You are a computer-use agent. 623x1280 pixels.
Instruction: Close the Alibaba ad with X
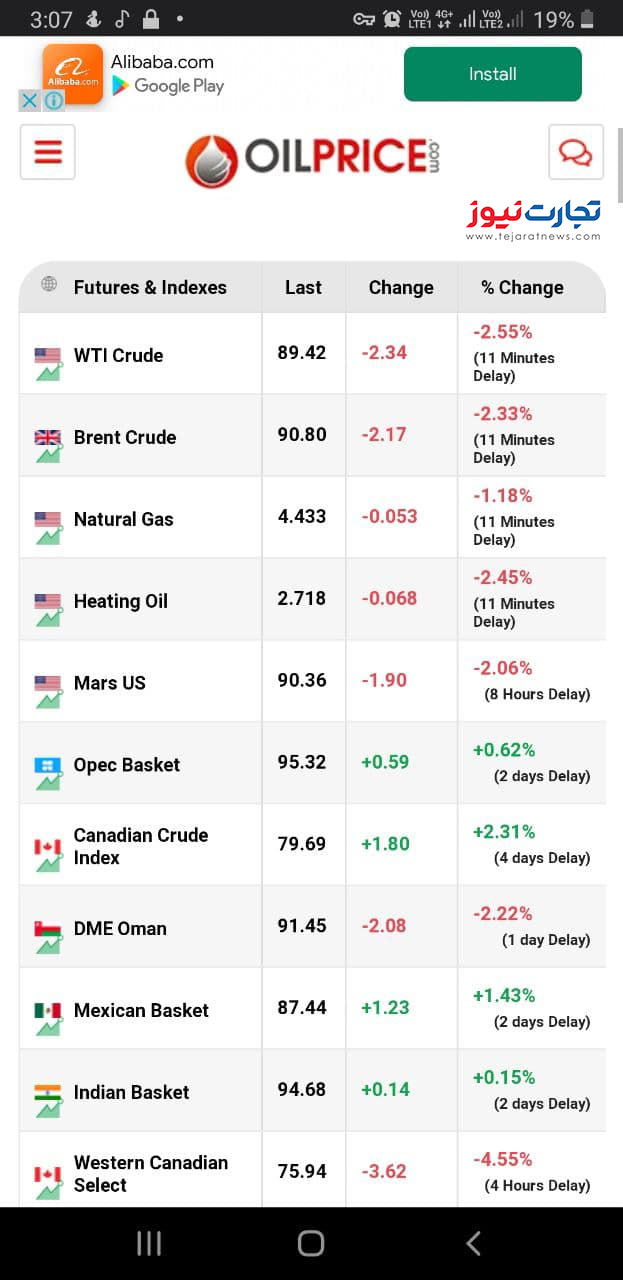pyautogui.click(x=30, y=100)
